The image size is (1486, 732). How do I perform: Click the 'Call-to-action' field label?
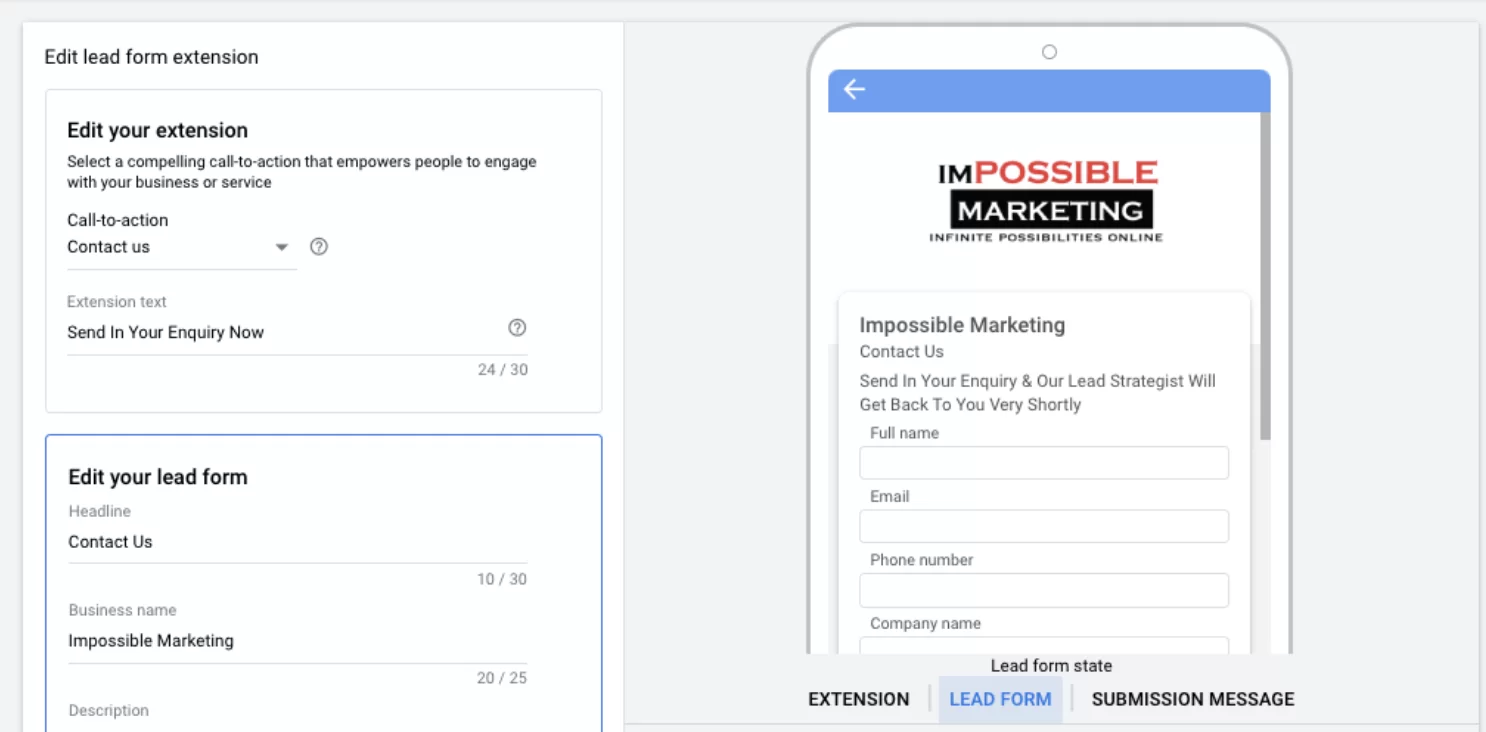(x=117, y=220)
